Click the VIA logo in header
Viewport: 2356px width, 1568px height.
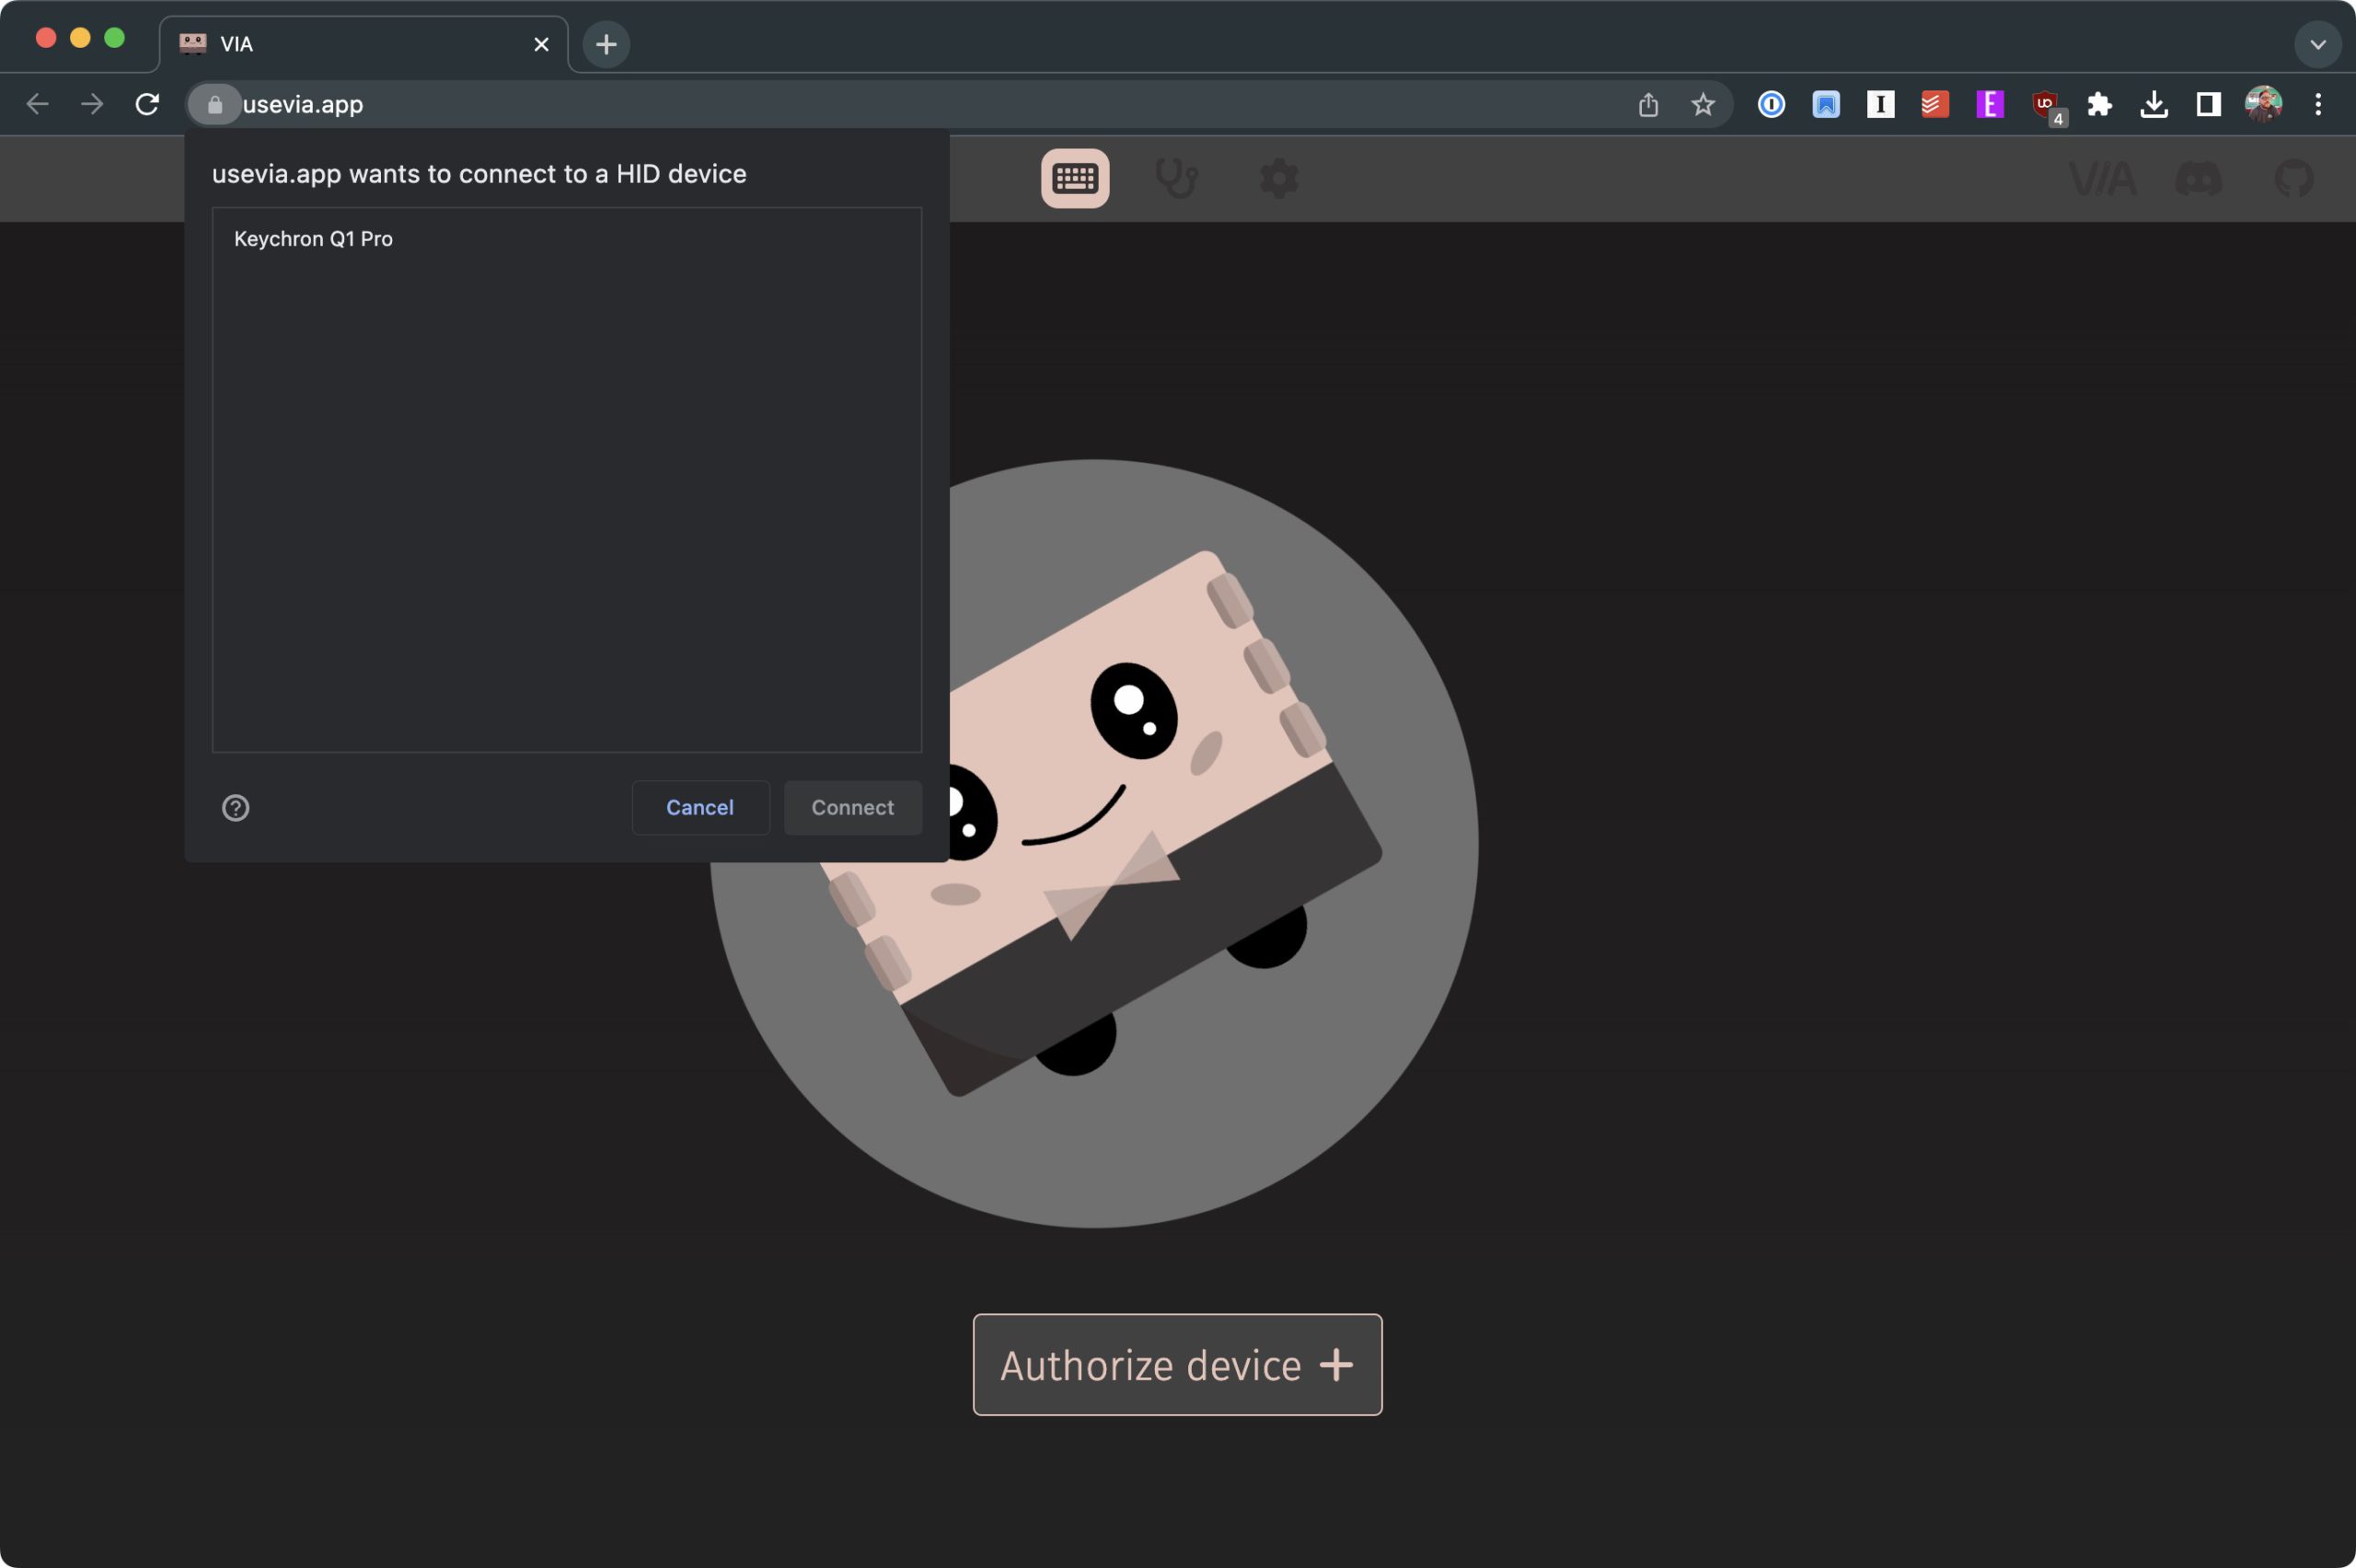coord(2102,179)
